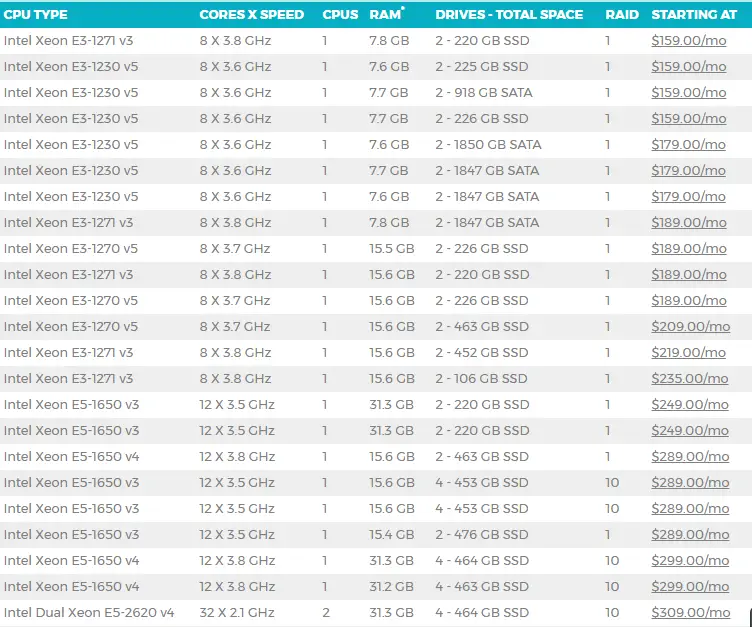Select 4 - 464 GB SSD in Dual Xeon row
The image size is (752, 627).
click(x=482, y=613)
